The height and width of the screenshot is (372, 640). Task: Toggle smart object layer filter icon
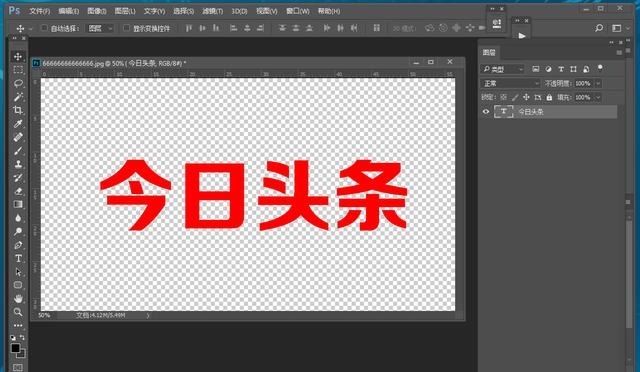586,69
